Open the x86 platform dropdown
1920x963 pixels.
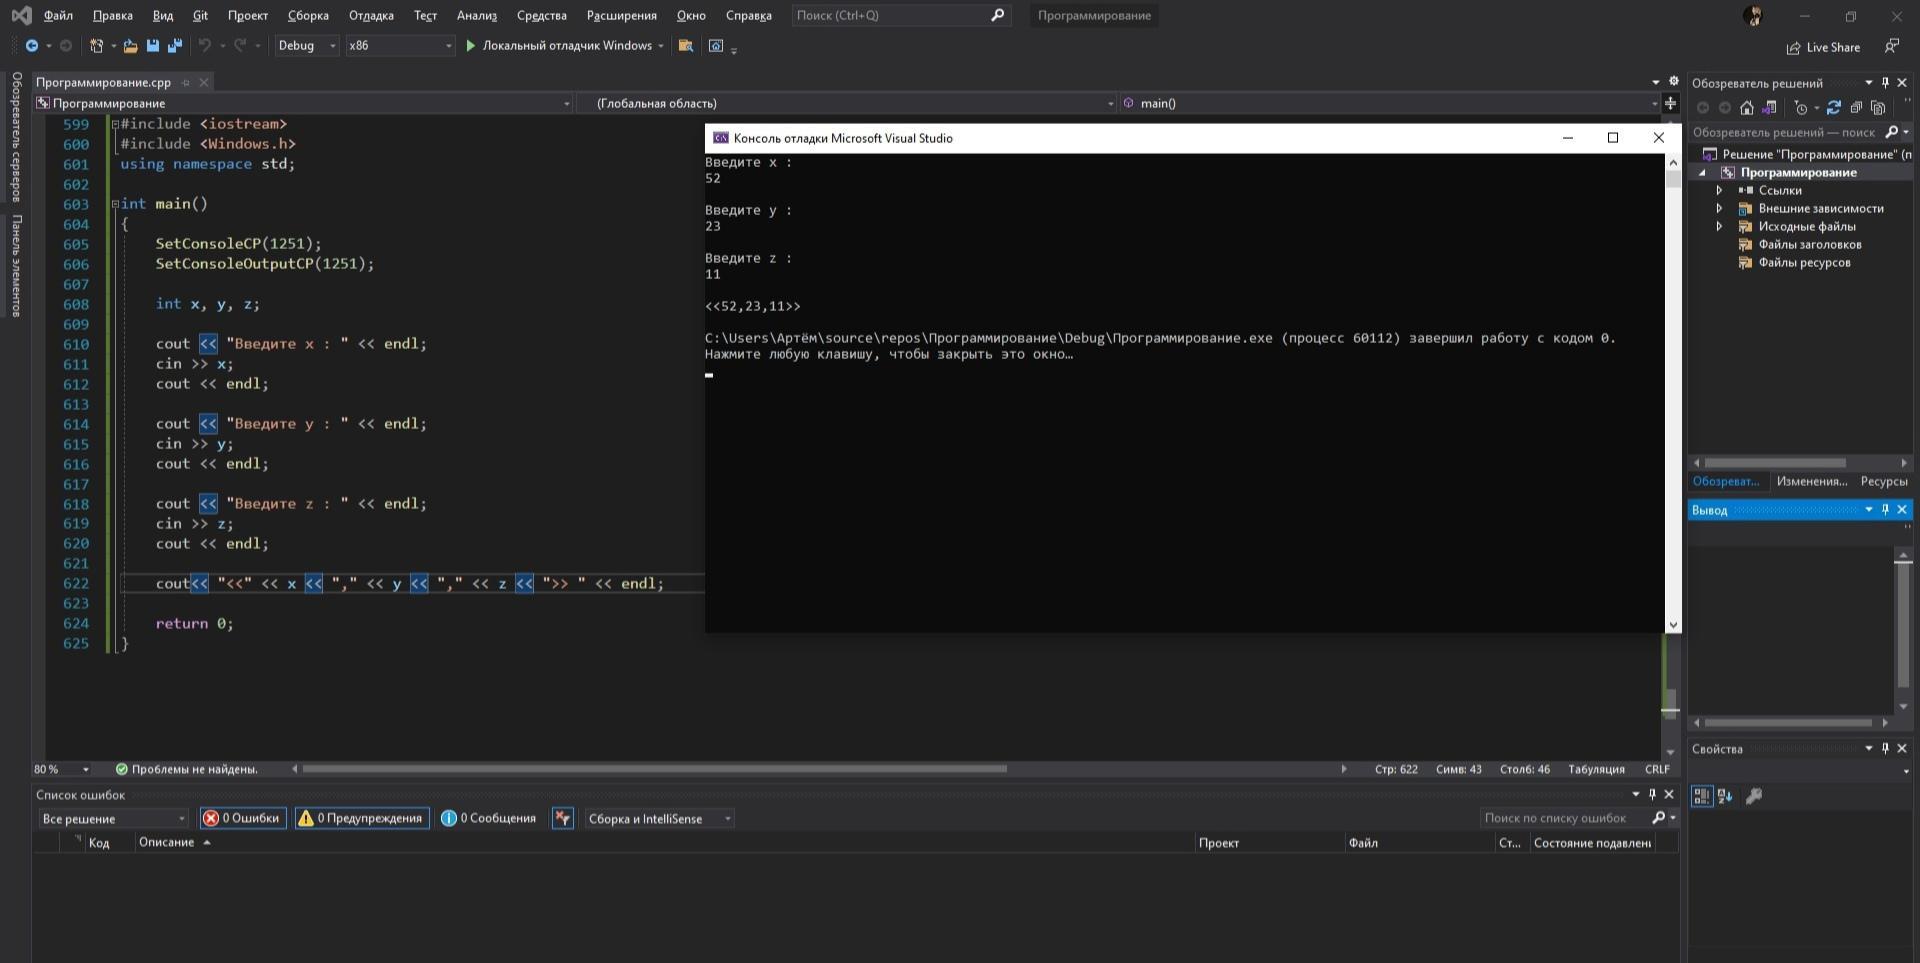[x=399, y=46]
